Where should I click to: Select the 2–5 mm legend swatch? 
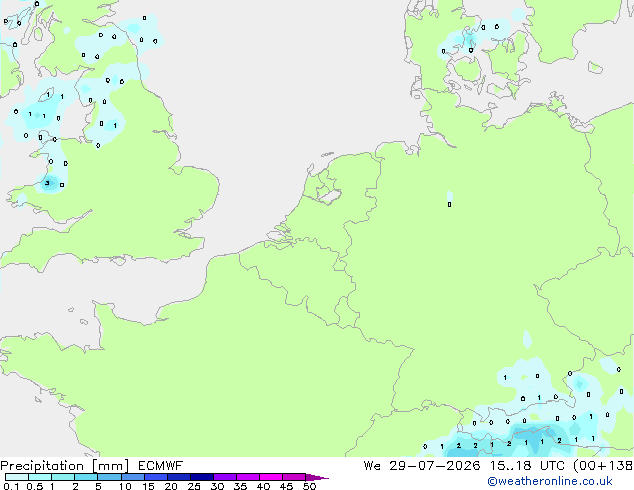point(86,477)
